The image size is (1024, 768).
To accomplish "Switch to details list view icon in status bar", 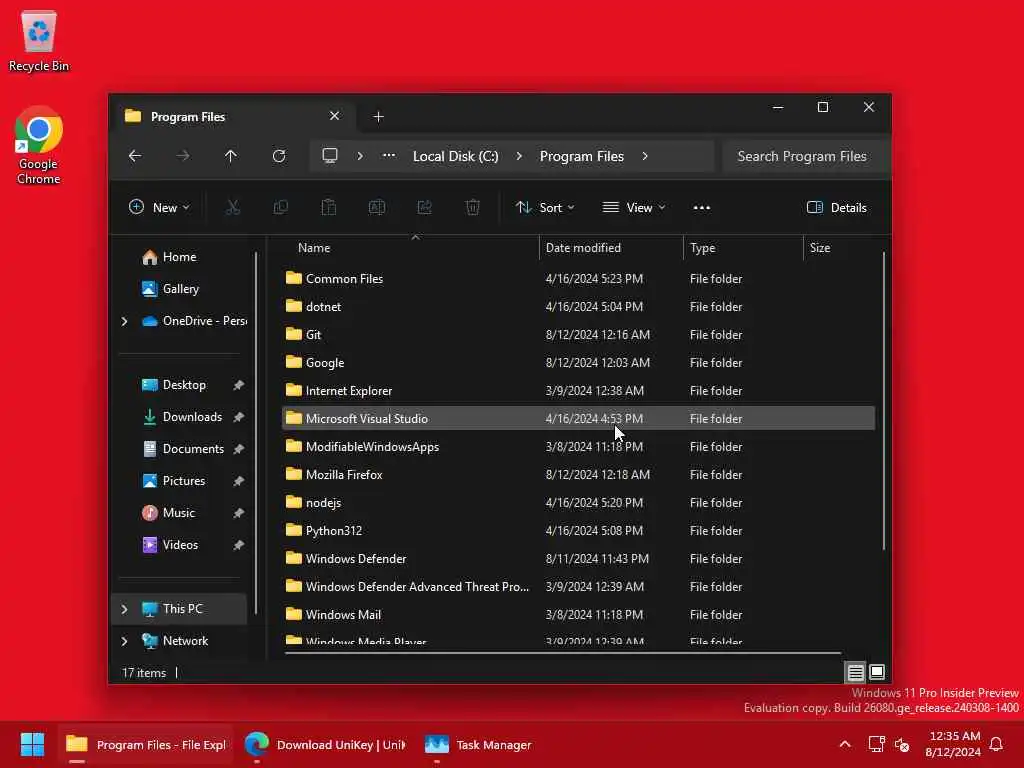I will (856, 672).
